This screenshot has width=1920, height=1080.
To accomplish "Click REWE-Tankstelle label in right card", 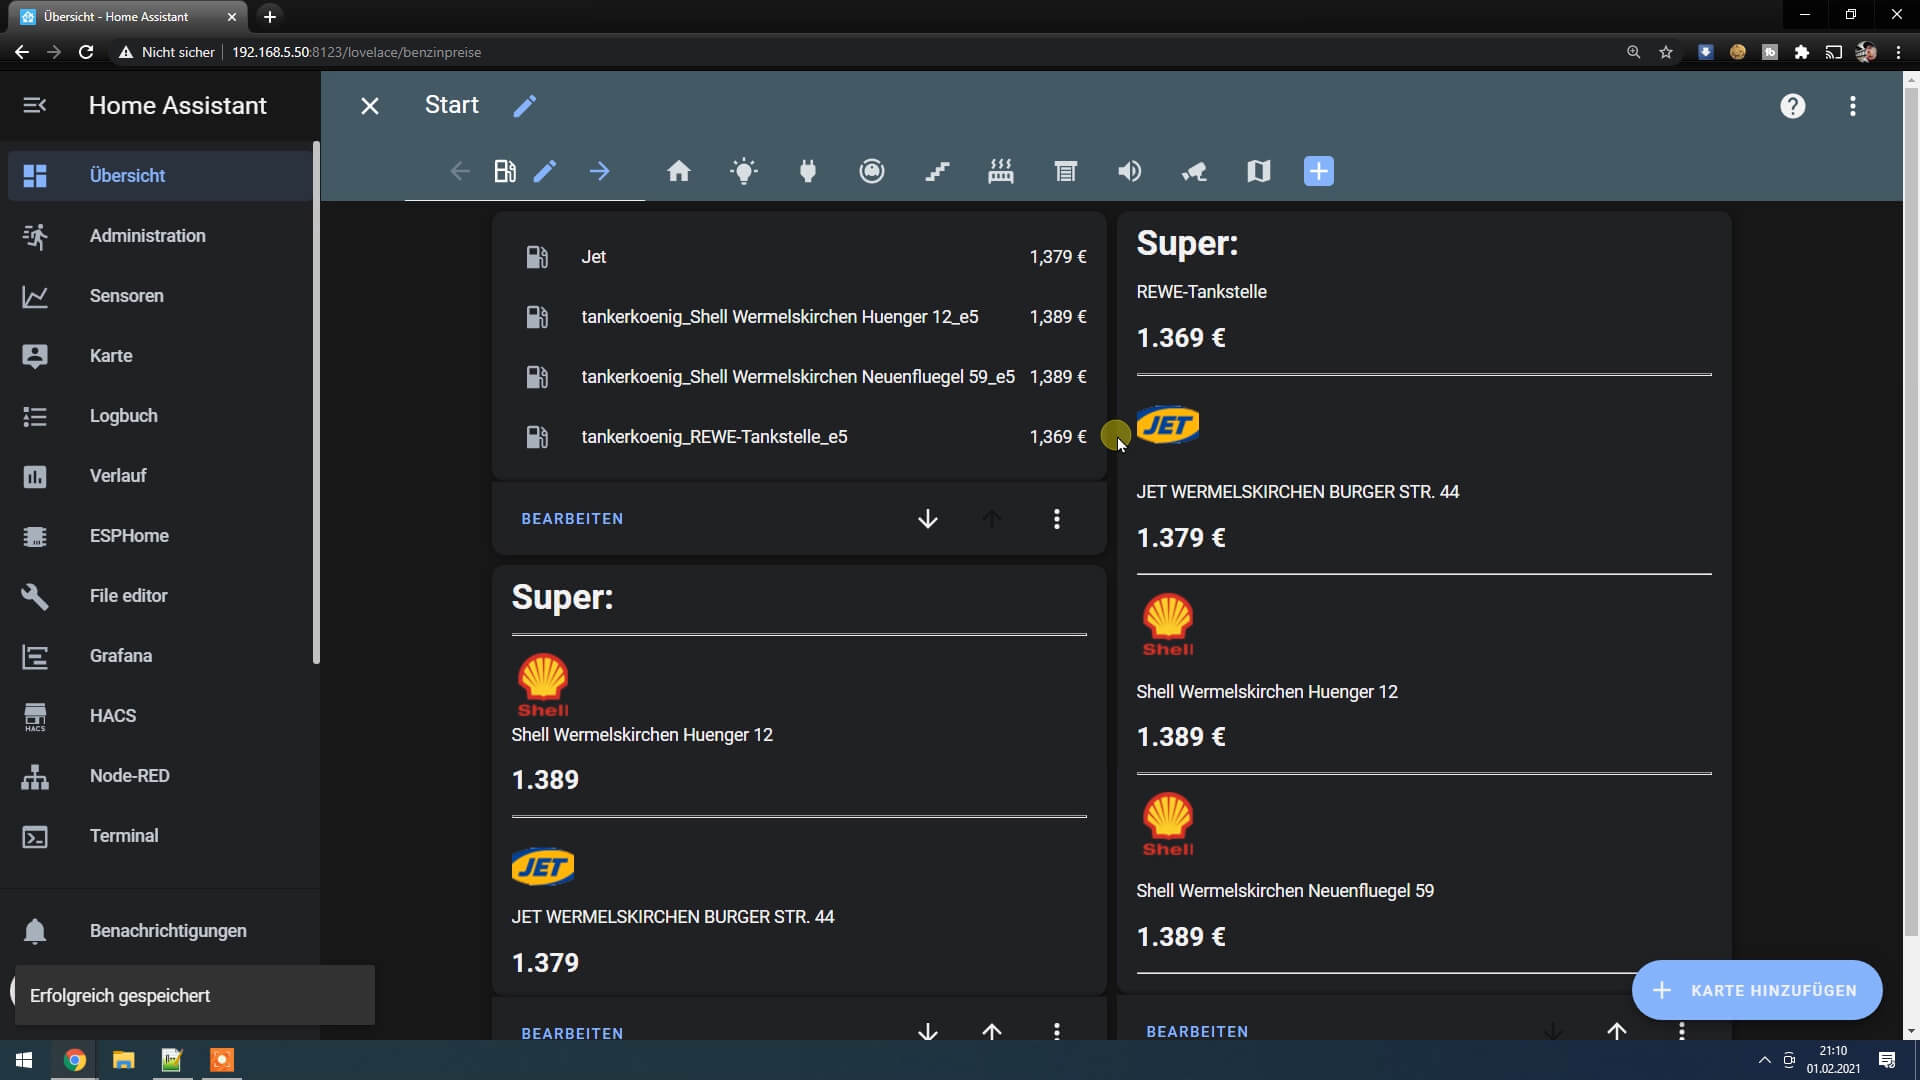I will (x=1202, y=292).
